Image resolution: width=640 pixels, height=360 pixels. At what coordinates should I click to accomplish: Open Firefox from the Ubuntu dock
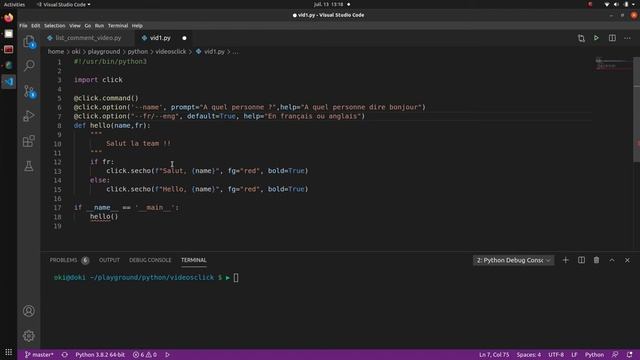[x=9, y=18]
